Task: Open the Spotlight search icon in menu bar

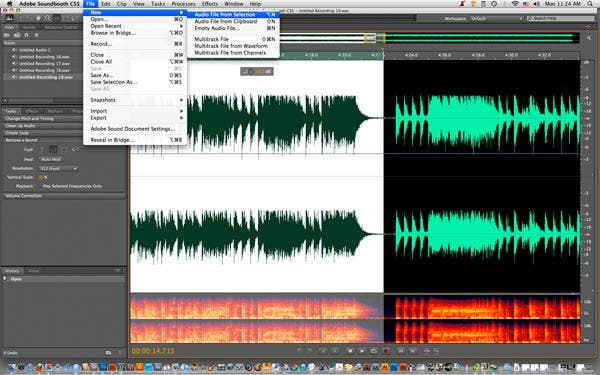Action: 591,4
